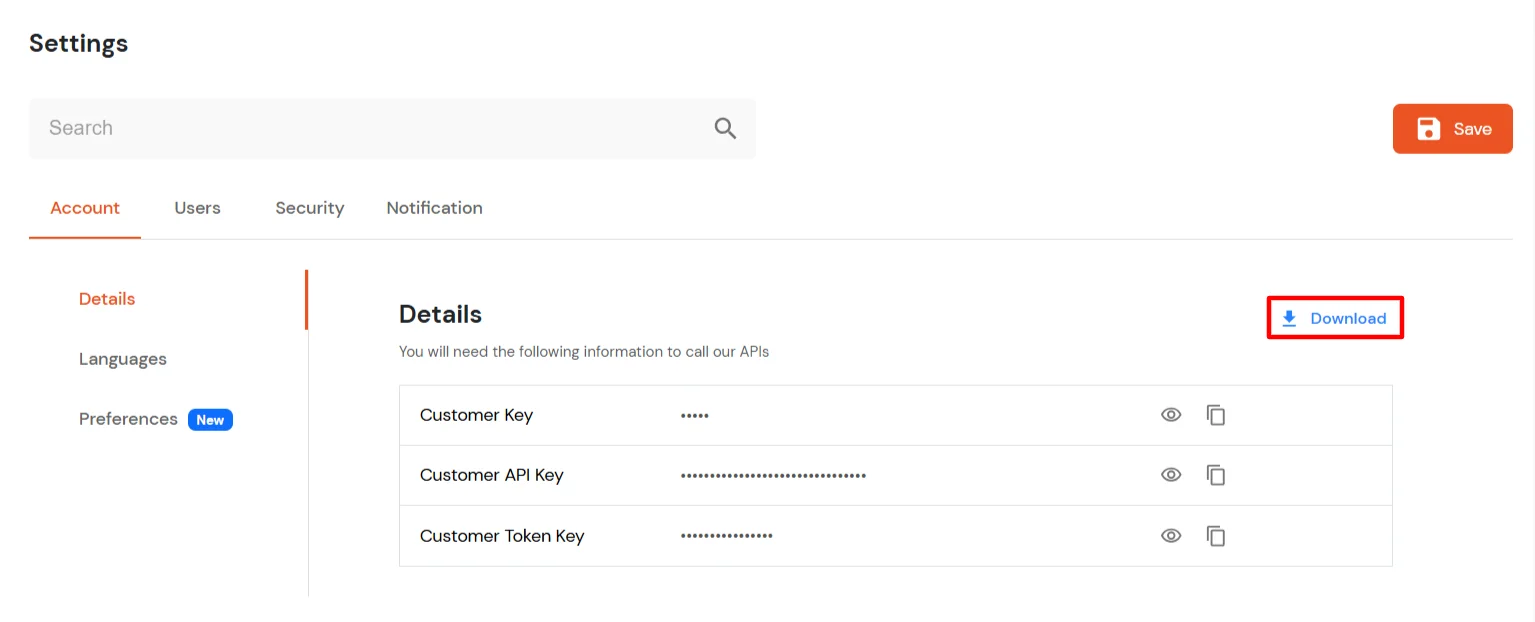
Task: Click the floppy disk icon on Save button
Action: (1428, 128)
